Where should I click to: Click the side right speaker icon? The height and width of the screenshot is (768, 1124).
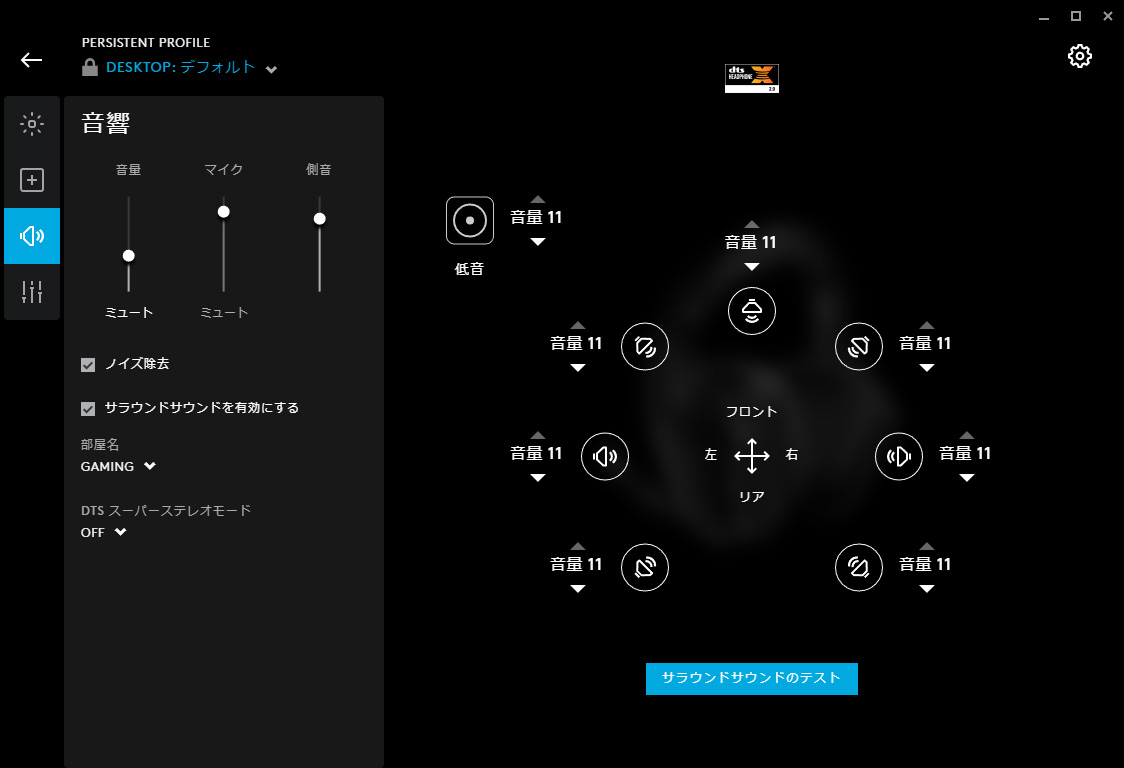(898, 456)
